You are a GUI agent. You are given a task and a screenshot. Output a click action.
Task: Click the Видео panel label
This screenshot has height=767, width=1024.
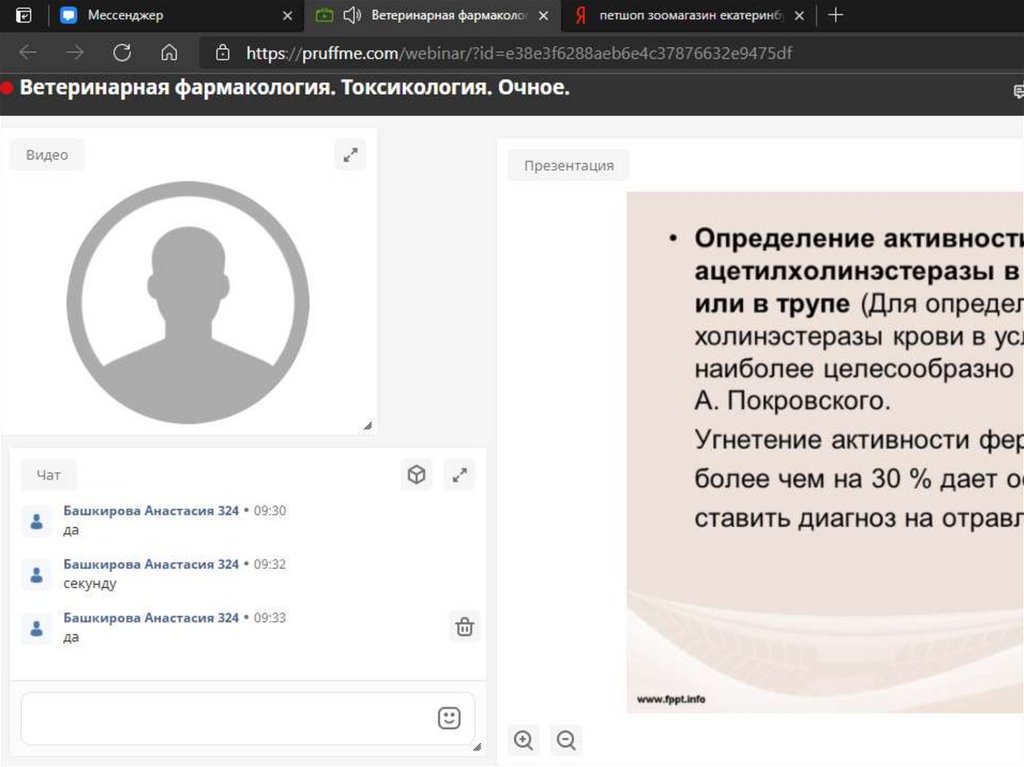pyautogui.click(x=47, y=155)
